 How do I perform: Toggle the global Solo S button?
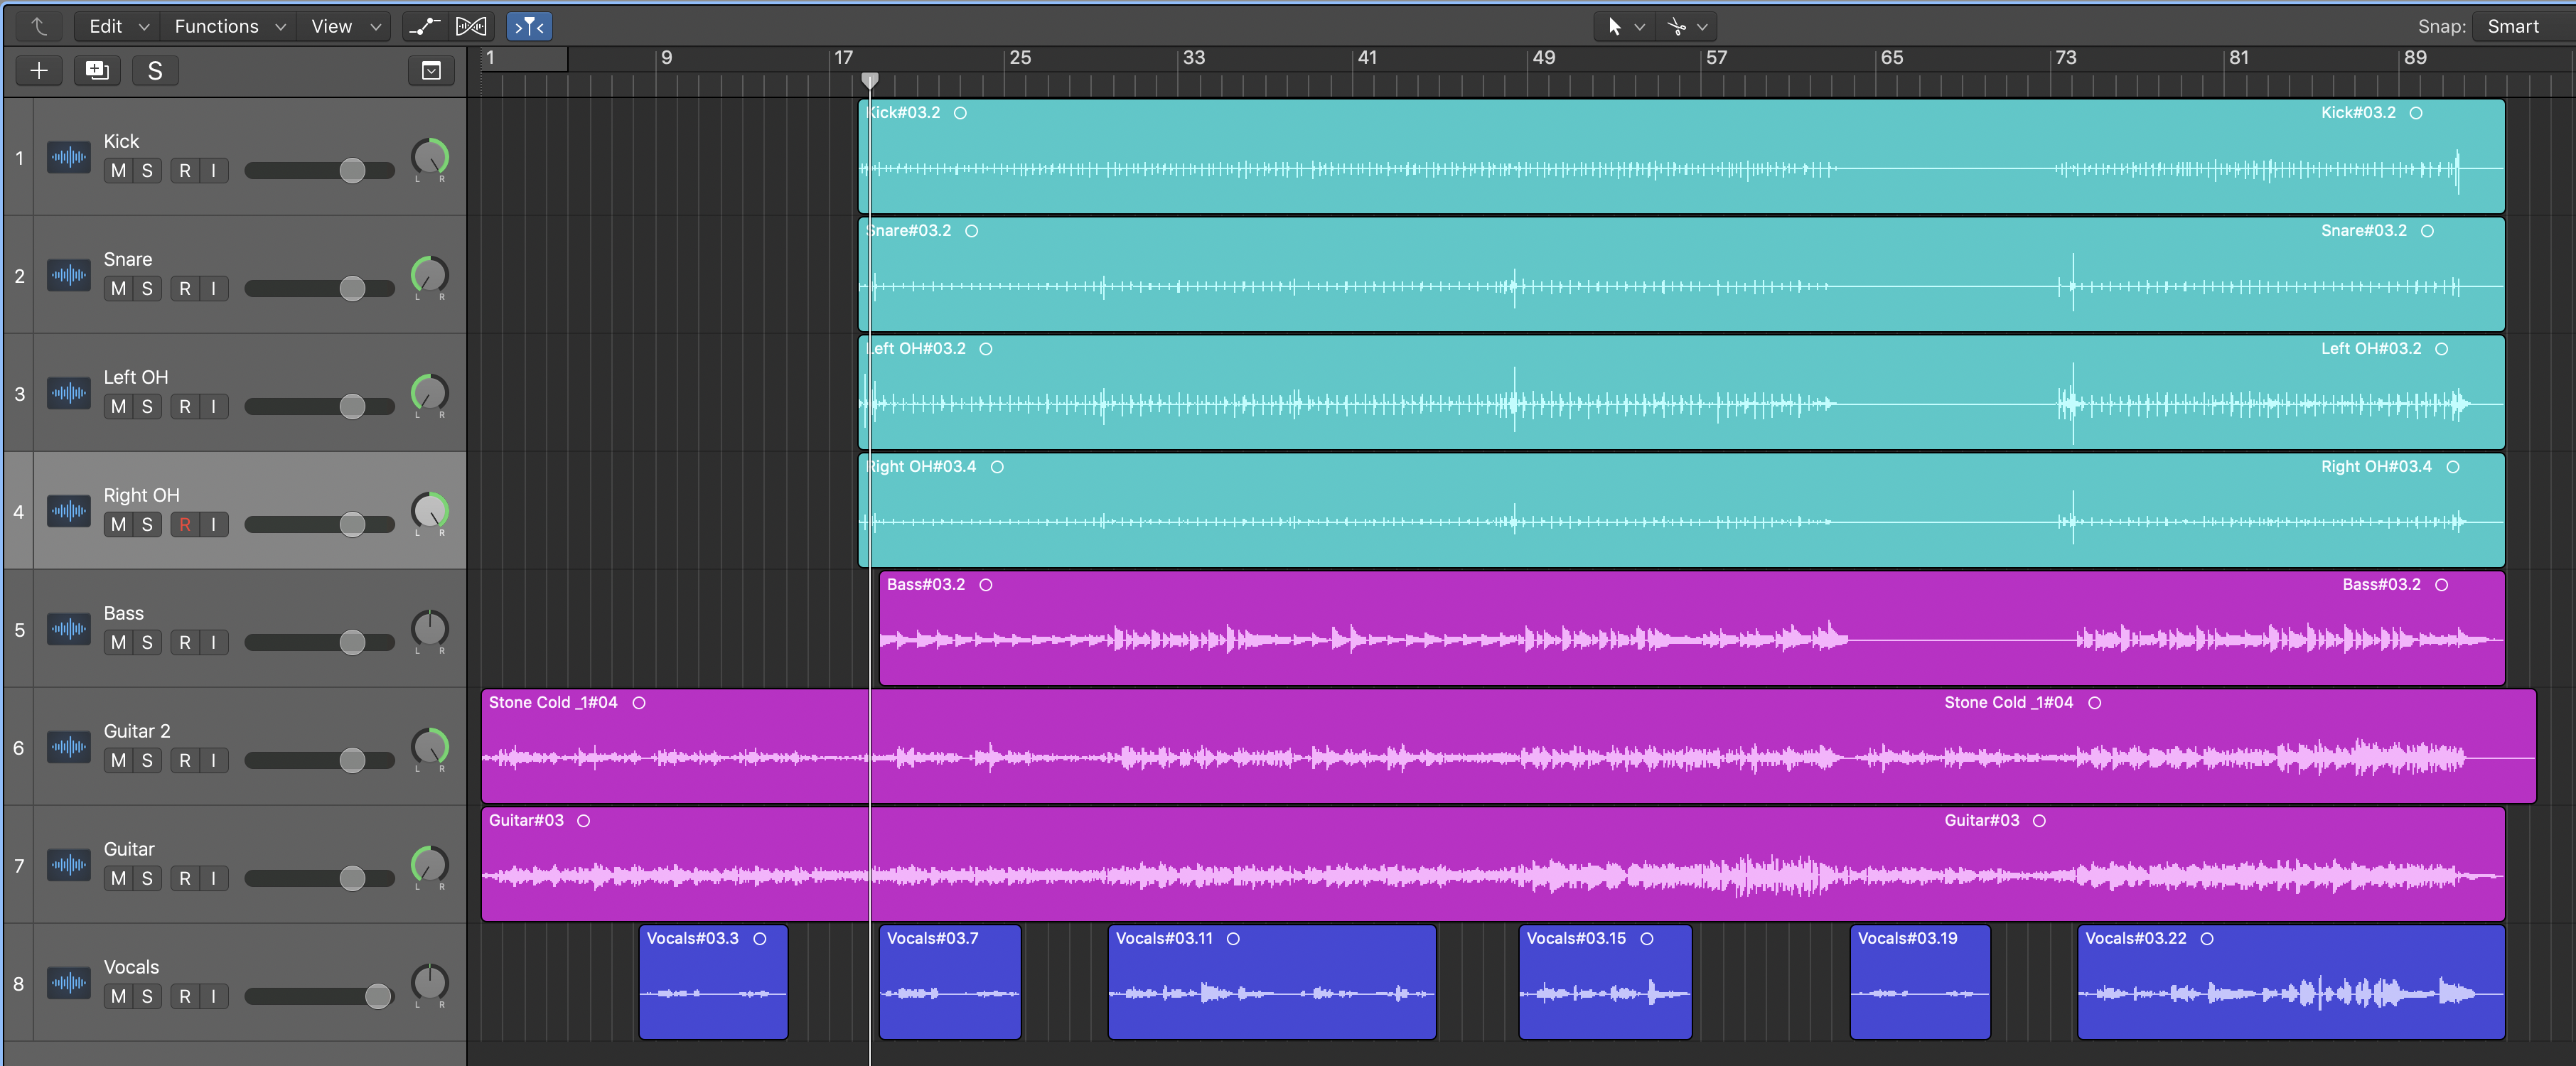pyautogui.click(x=155, y=71)
